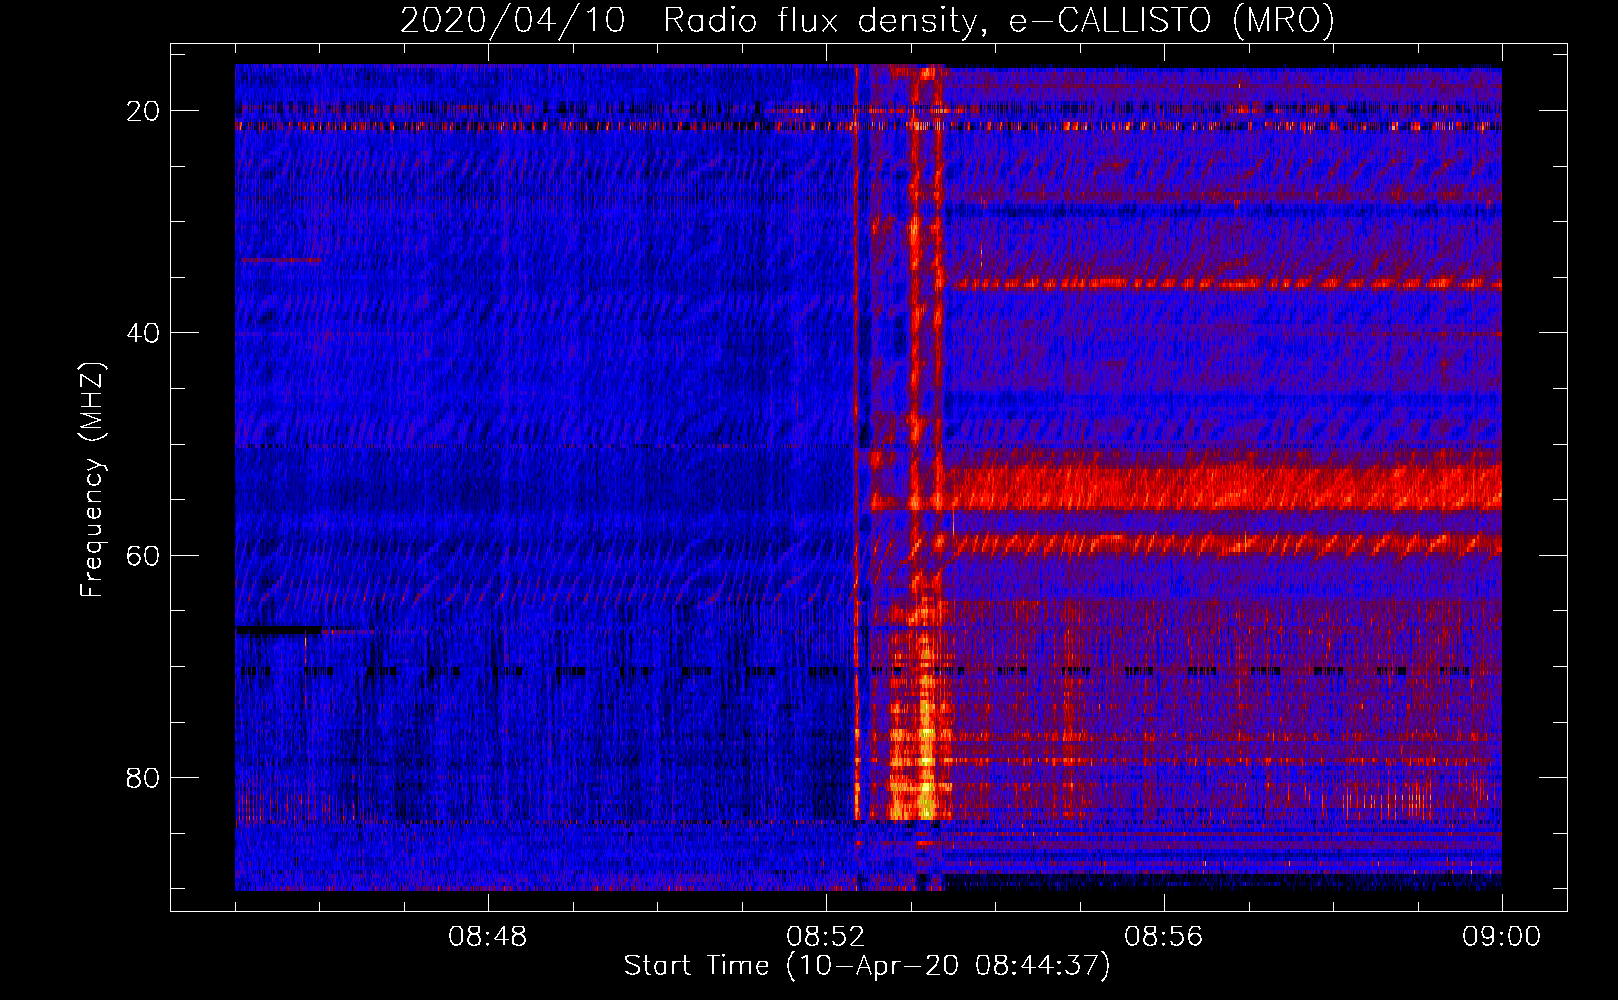Click the 'Start Time (10-Apr-20 08:44:37)' label
The height and width of the screenshot is (1000, 1618).
(x=867, y=966)
